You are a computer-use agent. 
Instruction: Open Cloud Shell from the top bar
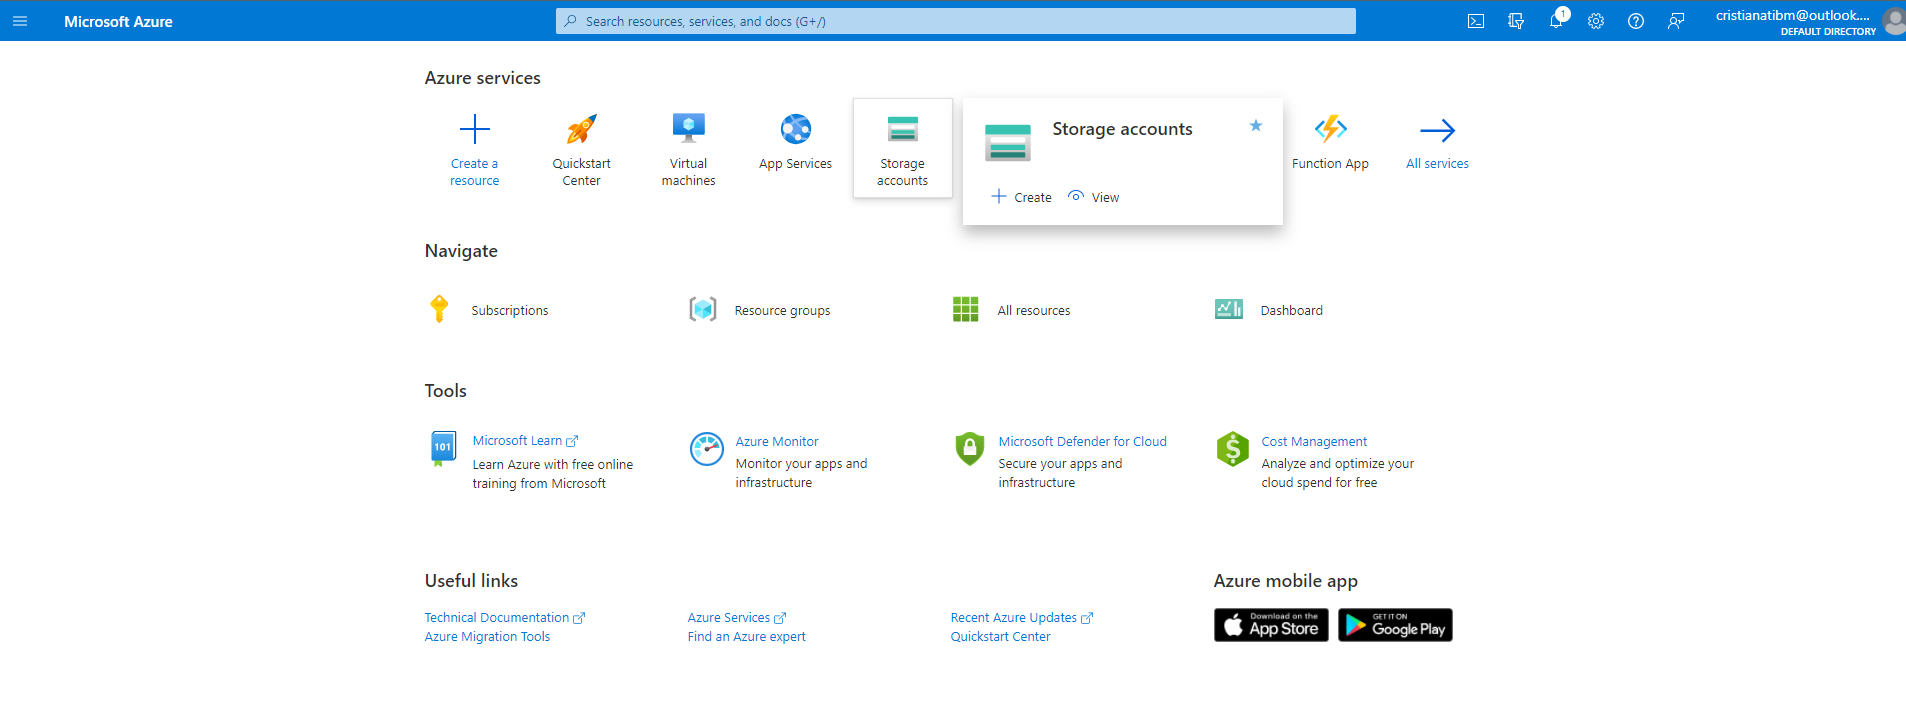pyautogui.click(x=1475, y=21)
